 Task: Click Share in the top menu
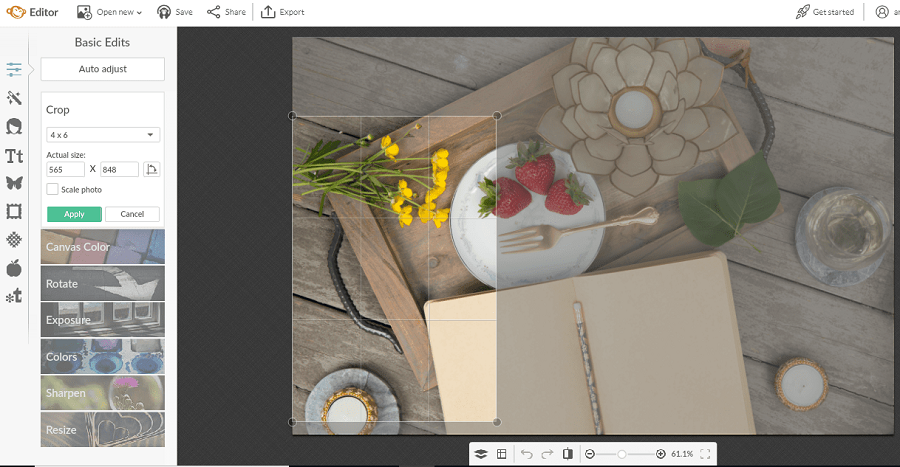(x=226, y=12)
